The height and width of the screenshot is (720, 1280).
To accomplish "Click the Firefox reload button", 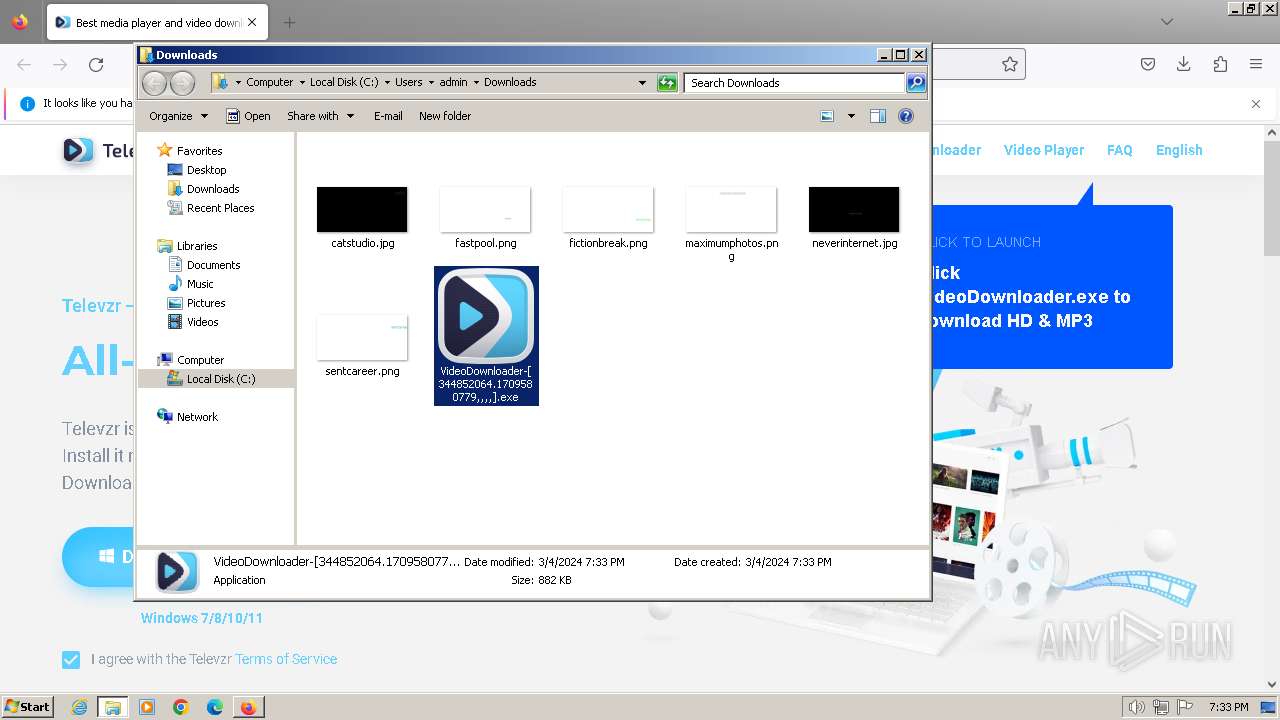I will pos(96,65).
